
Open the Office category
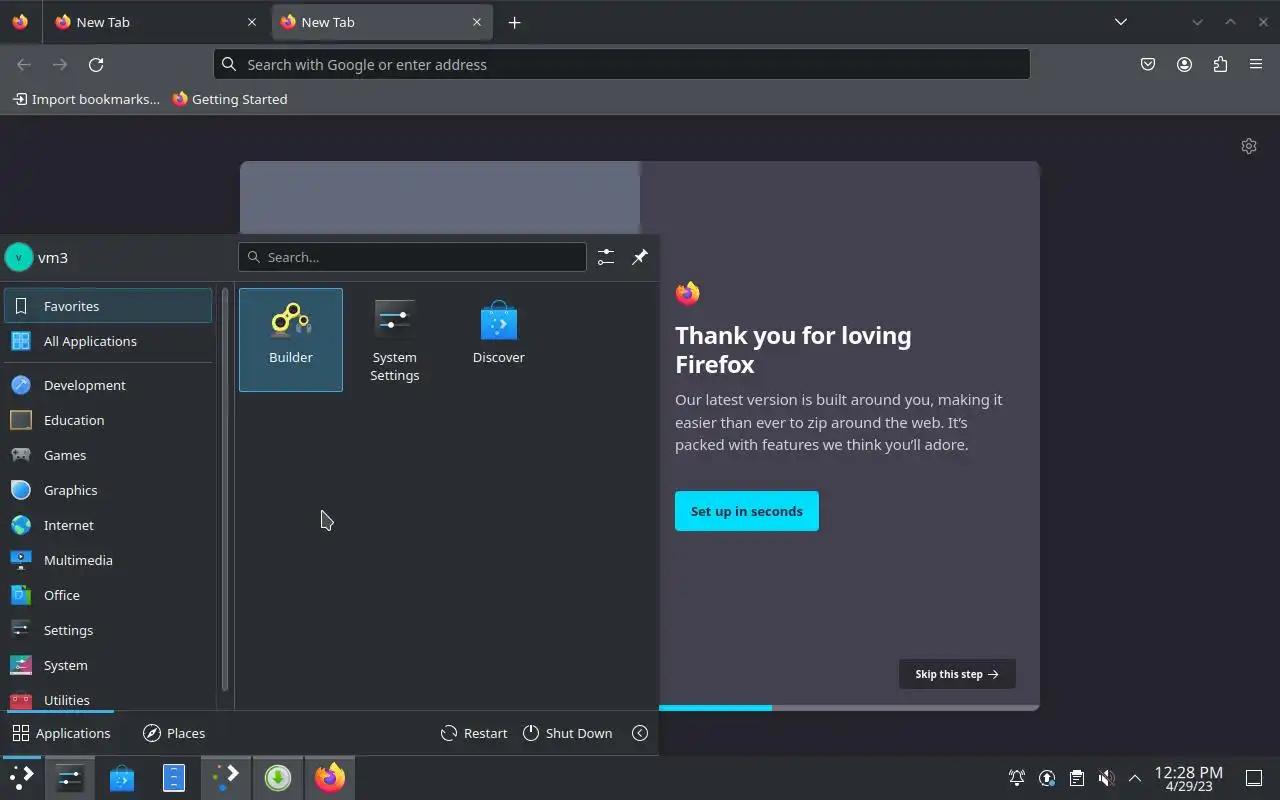[x=108, y=595]
